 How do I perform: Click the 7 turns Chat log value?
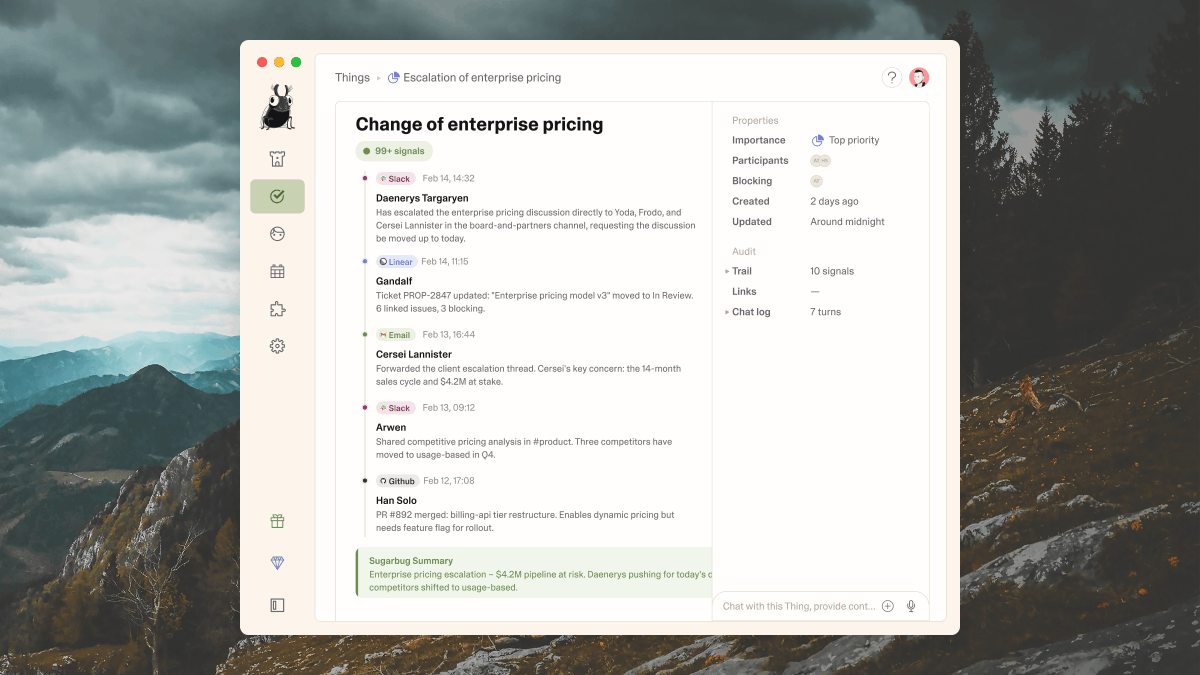(826, 312)
